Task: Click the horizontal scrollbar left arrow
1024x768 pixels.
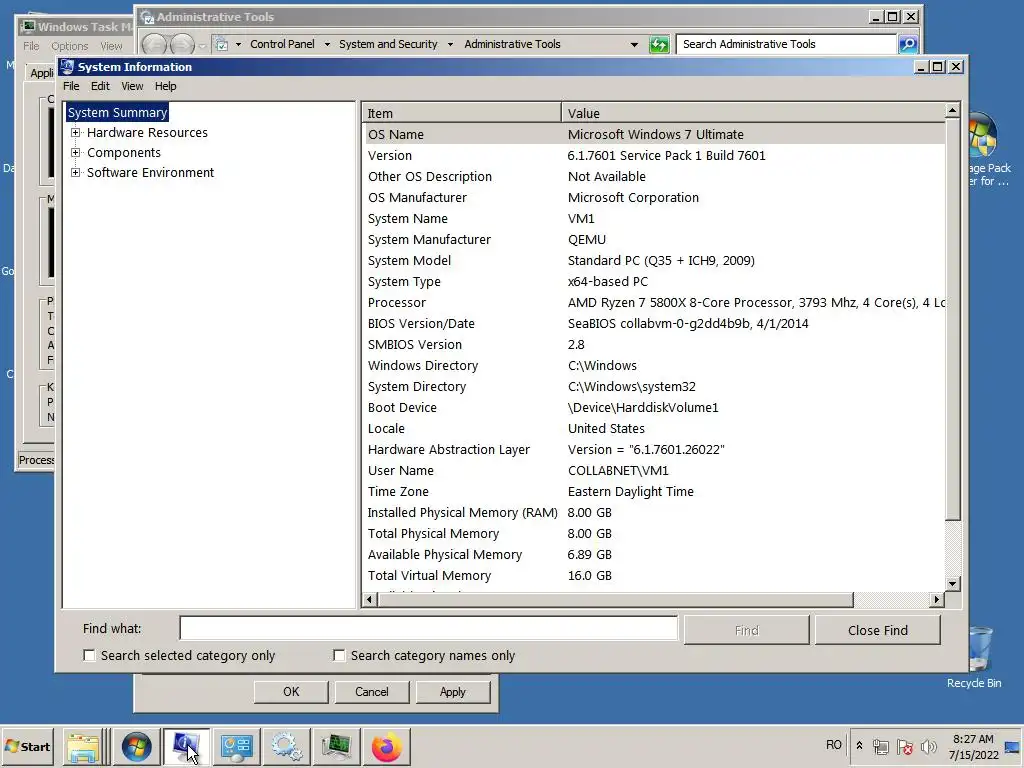Action: pos(370,600)
